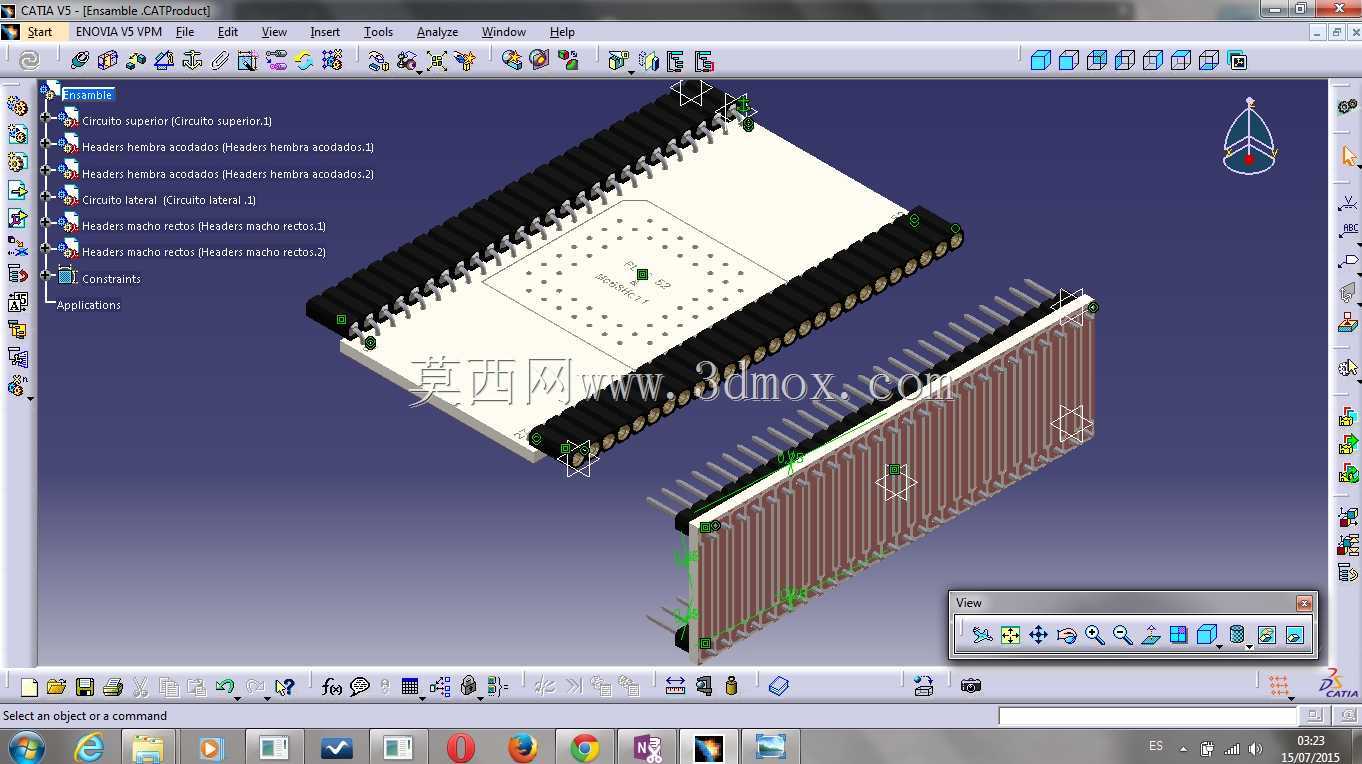Click the Applications tree entry
Screen dimensions: 1362x764
click(x=88, y=305)
